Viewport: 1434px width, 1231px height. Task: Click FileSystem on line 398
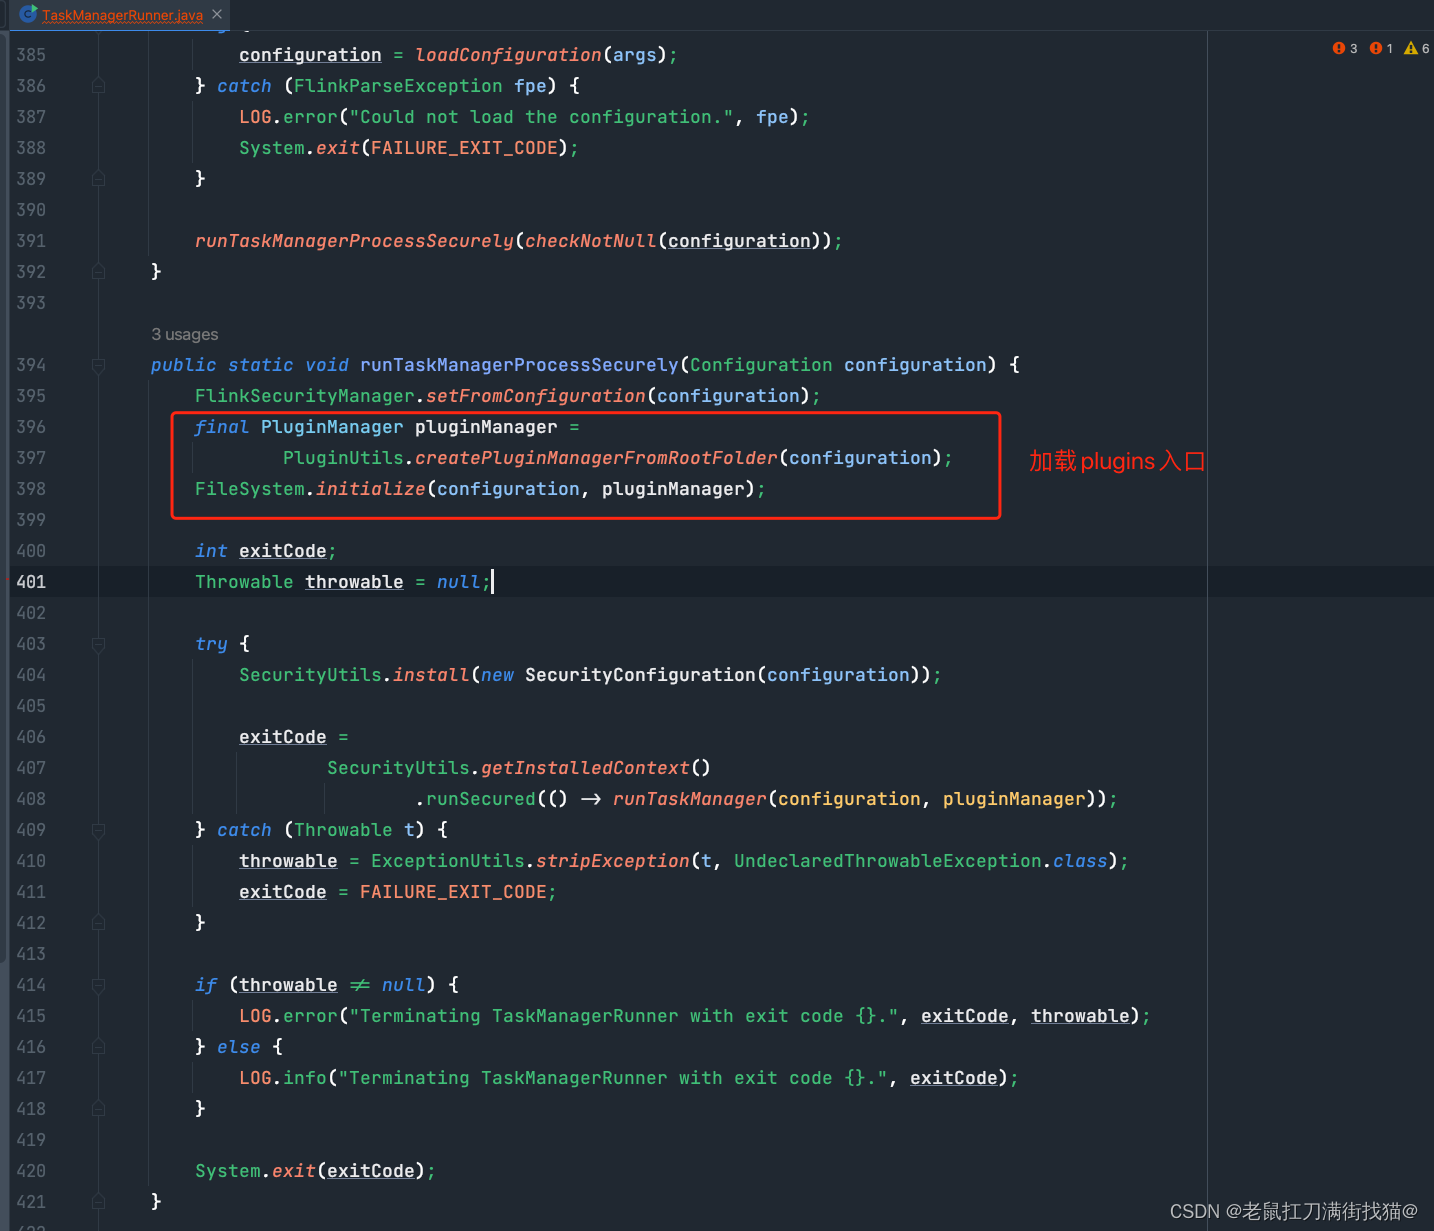tap(250, 489)
